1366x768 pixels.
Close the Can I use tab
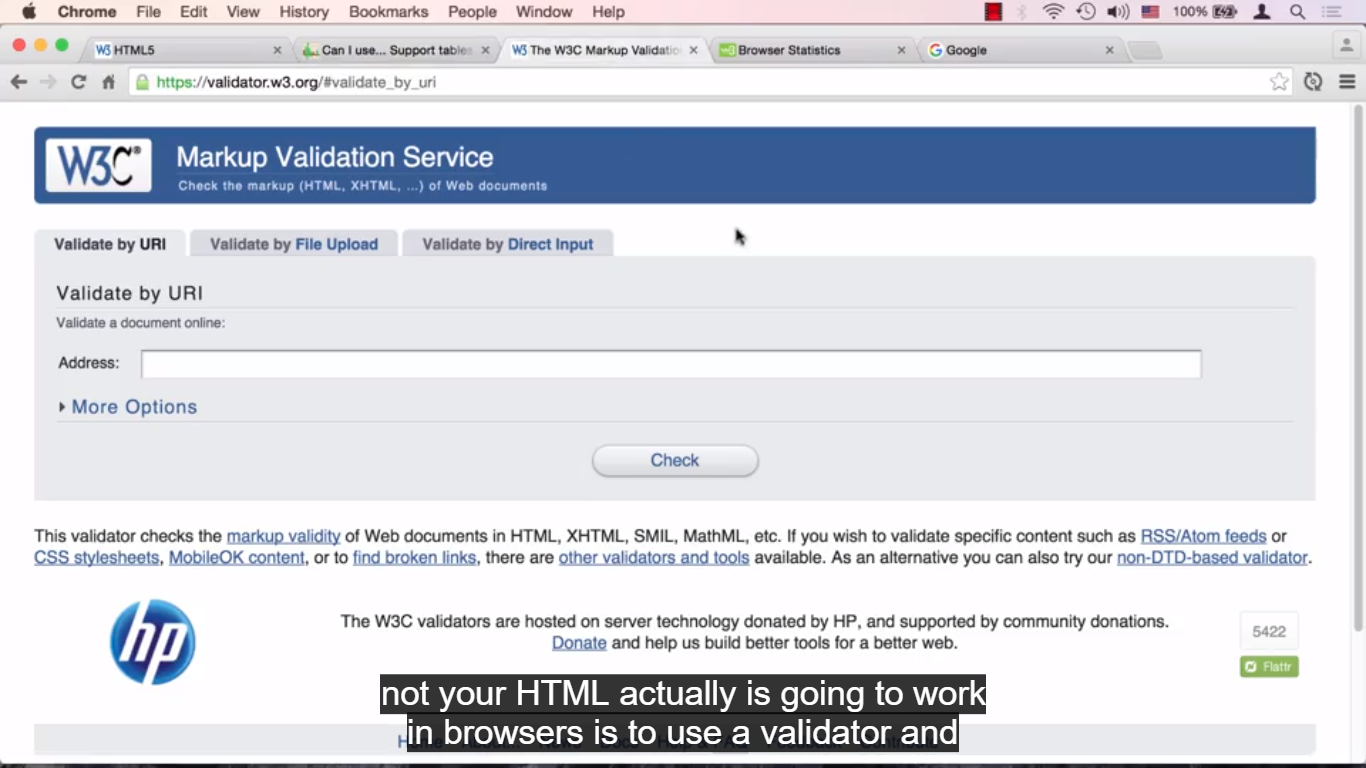(486, 50)
